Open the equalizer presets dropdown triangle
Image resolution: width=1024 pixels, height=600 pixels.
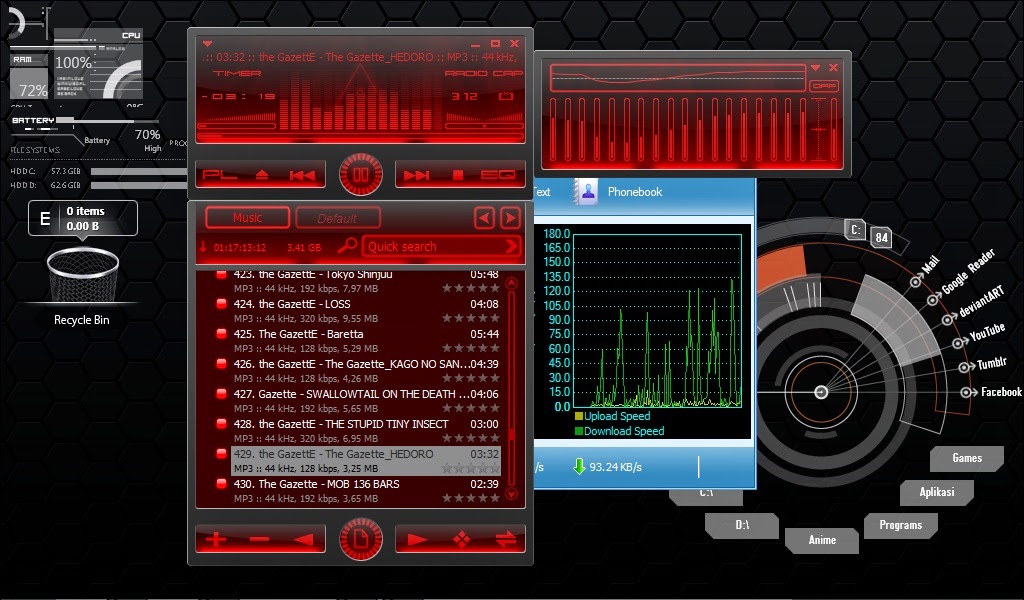pos(816,68)
